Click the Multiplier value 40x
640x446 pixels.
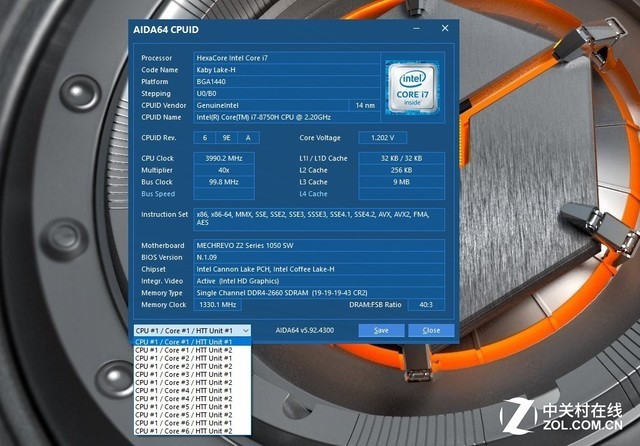pyautogui.click(x=224, y=170)
